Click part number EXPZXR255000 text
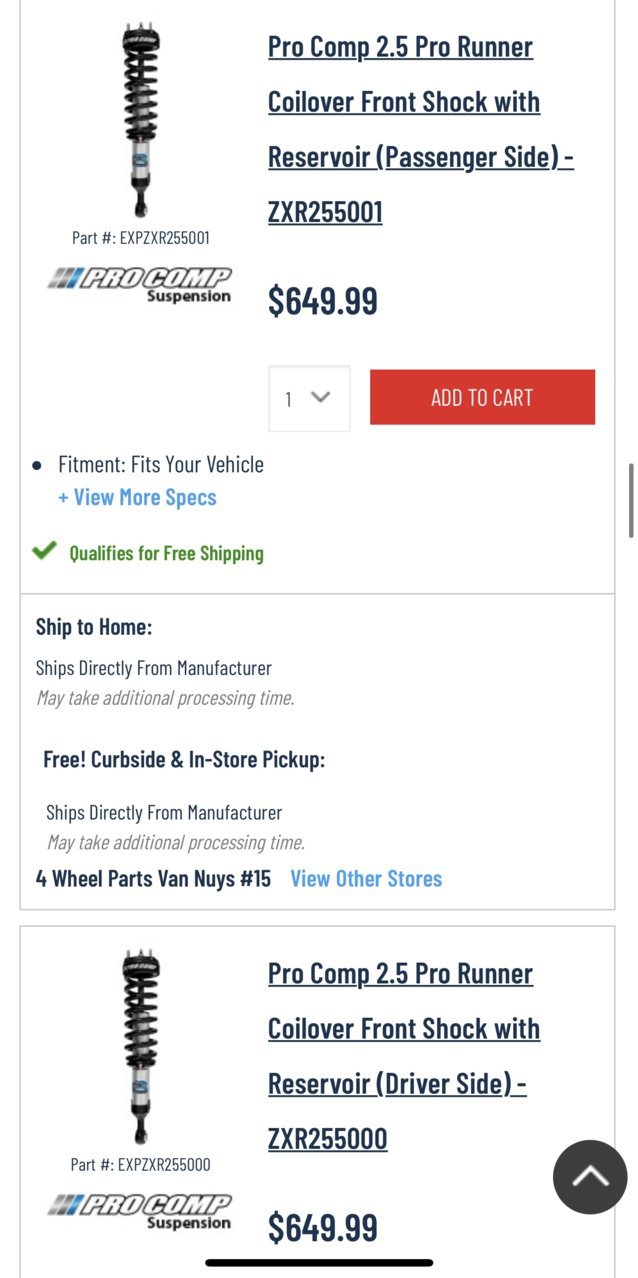 click(x=141, y=1165)
